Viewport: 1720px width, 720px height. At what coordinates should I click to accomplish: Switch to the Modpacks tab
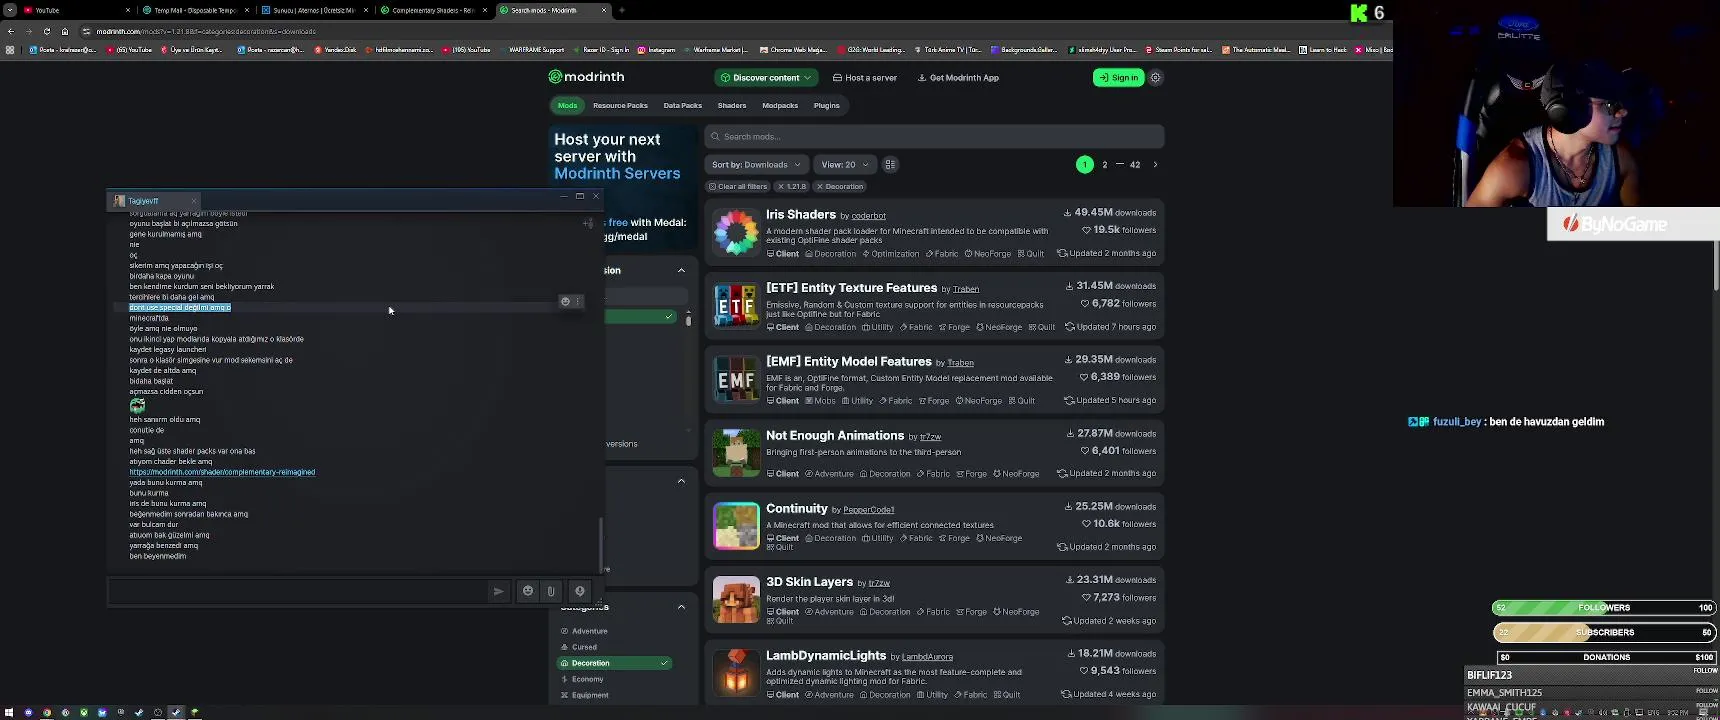pos(780,105)
